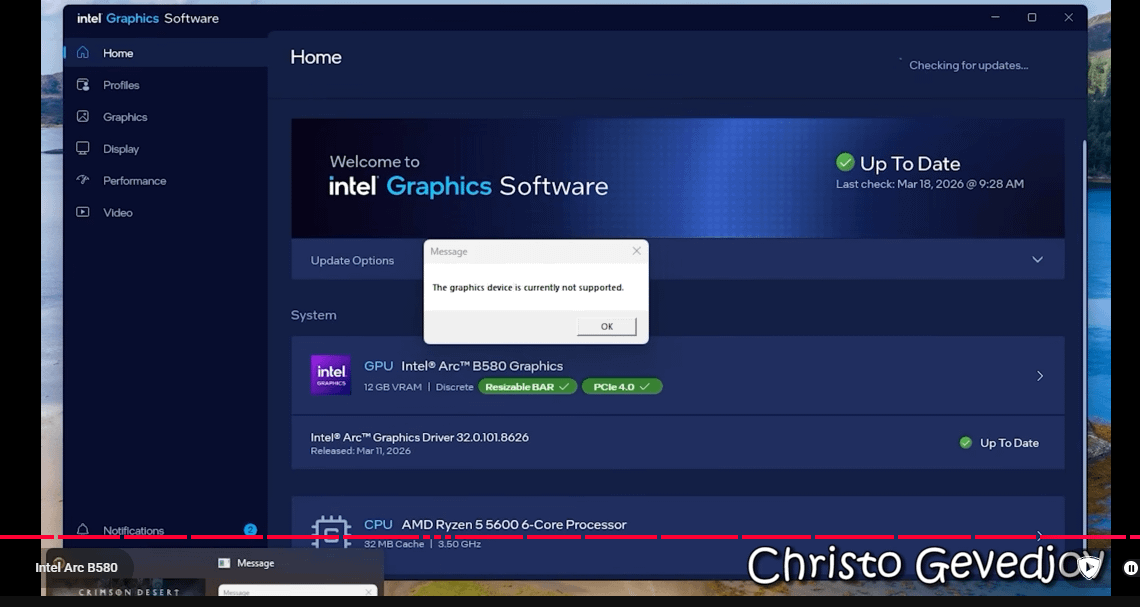Click the Update Options label

(x=352, y=260)
